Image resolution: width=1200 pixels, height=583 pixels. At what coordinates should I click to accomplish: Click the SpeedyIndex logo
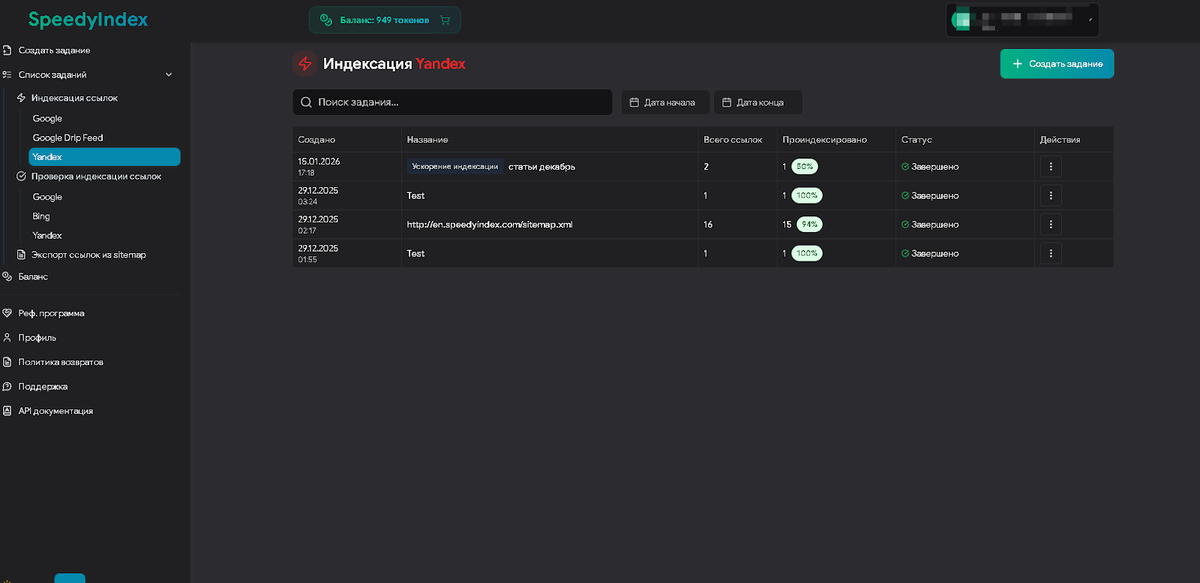88,20
